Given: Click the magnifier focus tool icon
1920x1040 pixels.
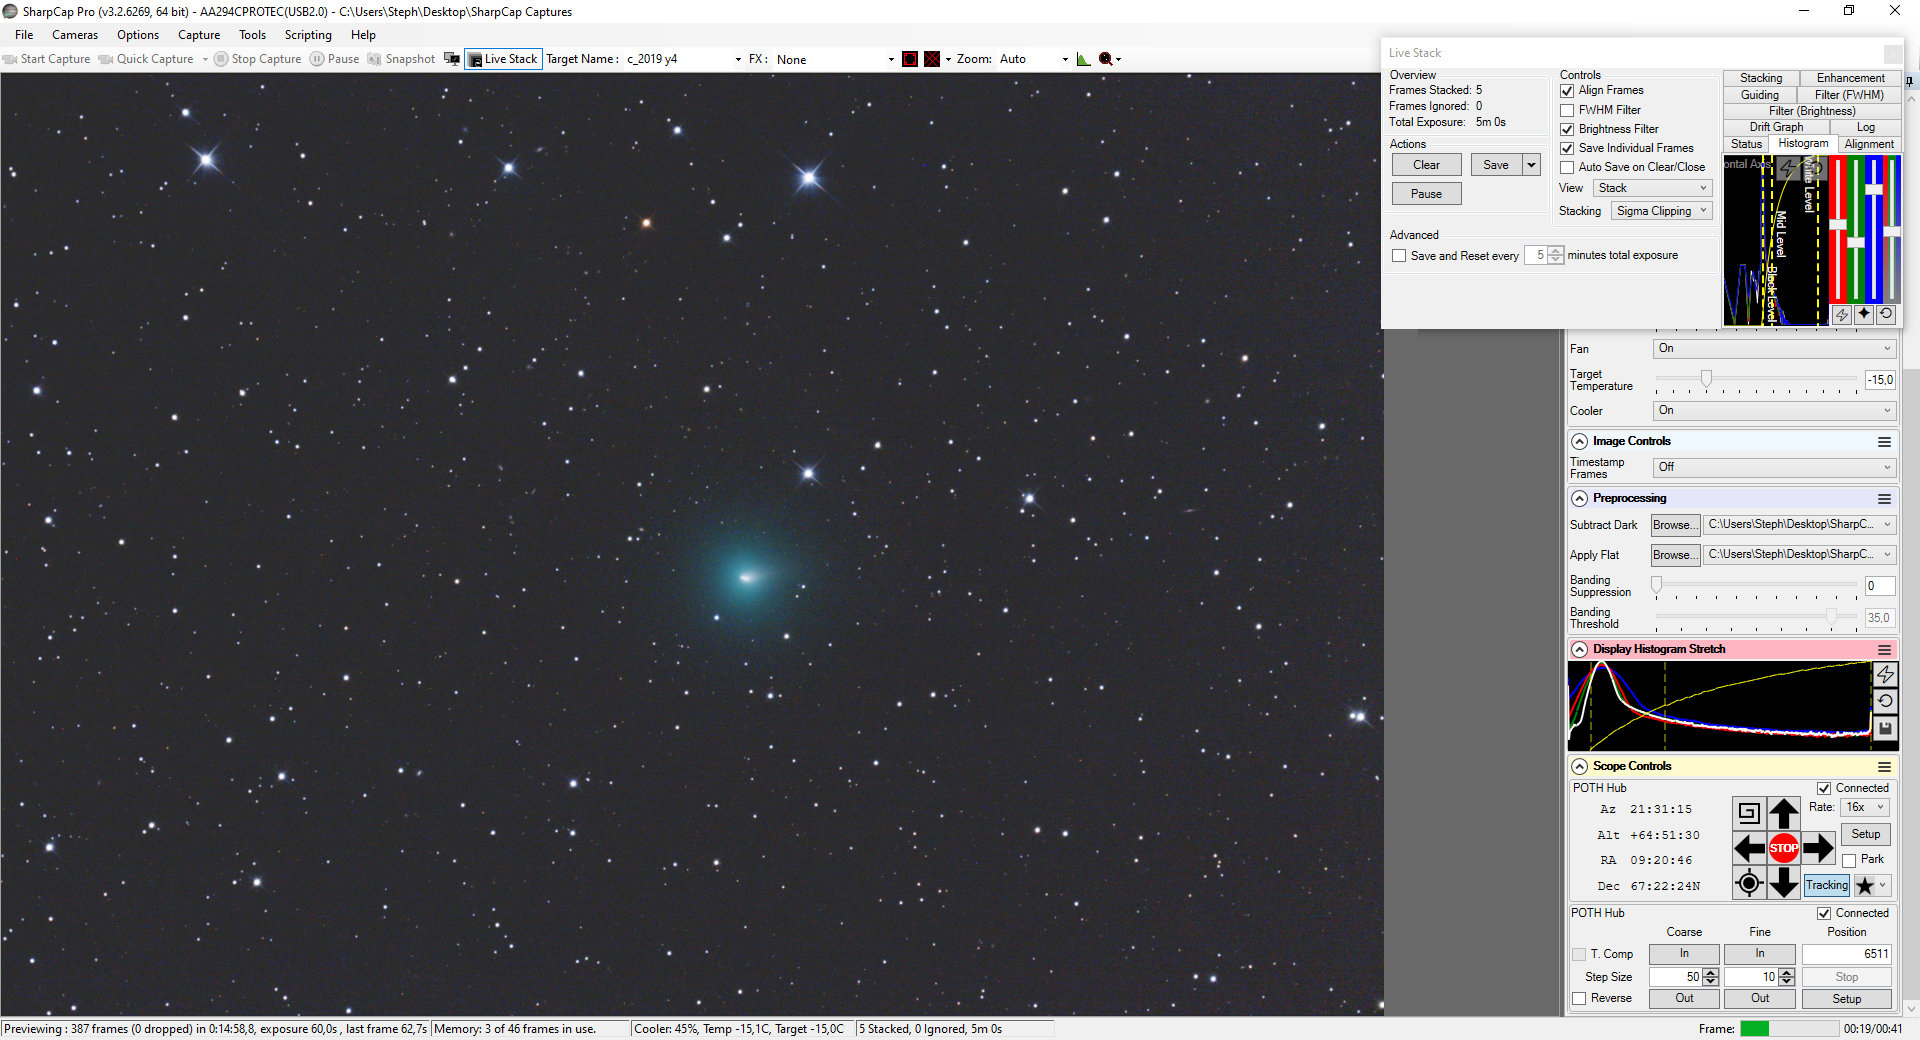Looking at the screenshot, I should click(x=1106, y=59).
